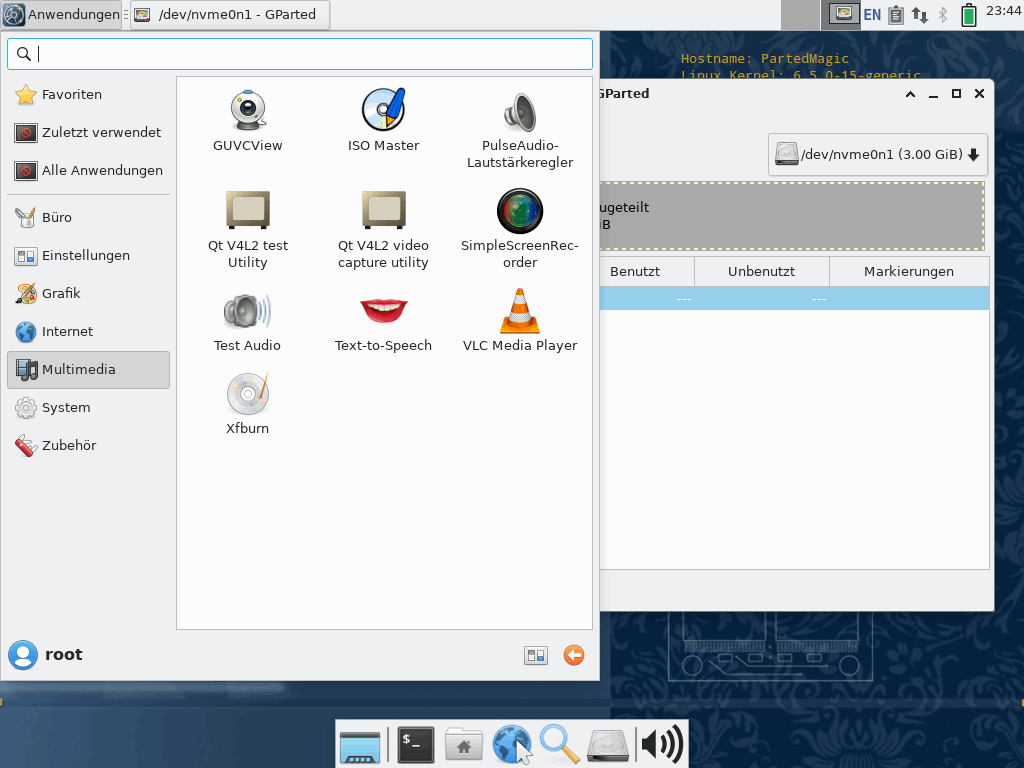Click the Anwendungen menu button

(x=62, y=15)
